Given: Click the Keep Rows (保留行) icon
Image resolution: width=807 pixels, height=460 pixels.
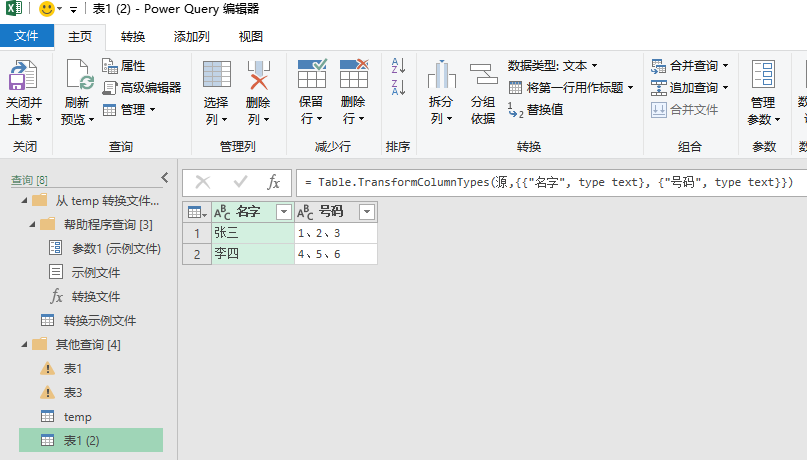Looking at the screenshot, I should [x=312, y=74].
